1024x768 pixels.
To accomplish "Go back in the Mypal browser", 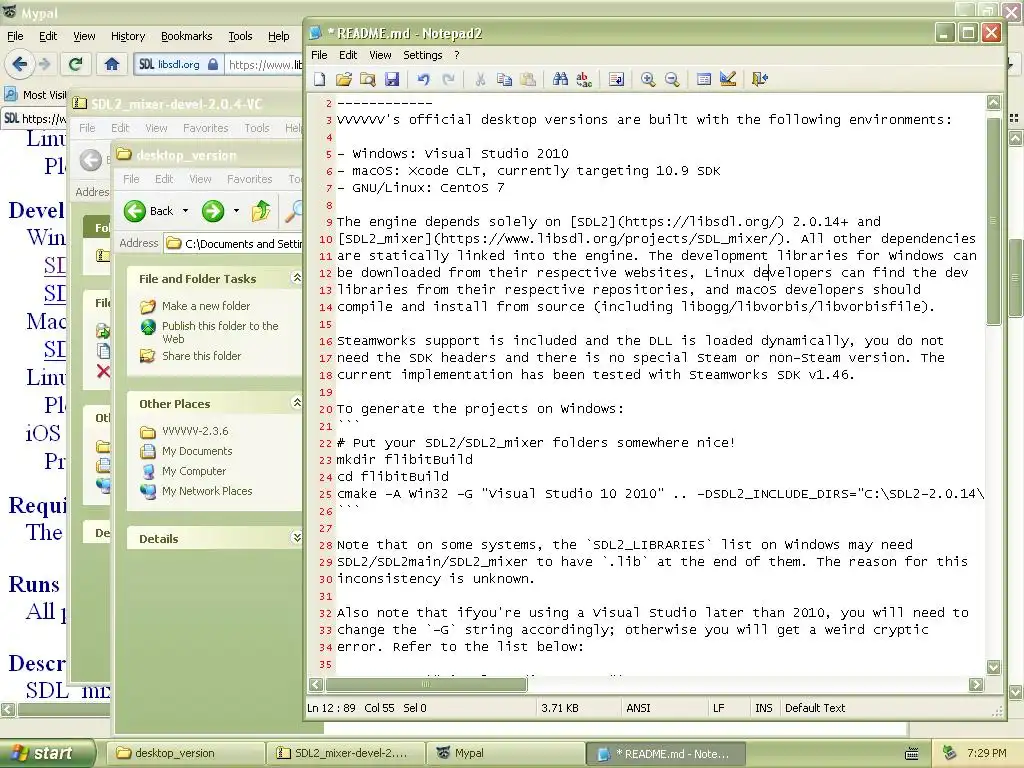I will [x=20, y=64].
